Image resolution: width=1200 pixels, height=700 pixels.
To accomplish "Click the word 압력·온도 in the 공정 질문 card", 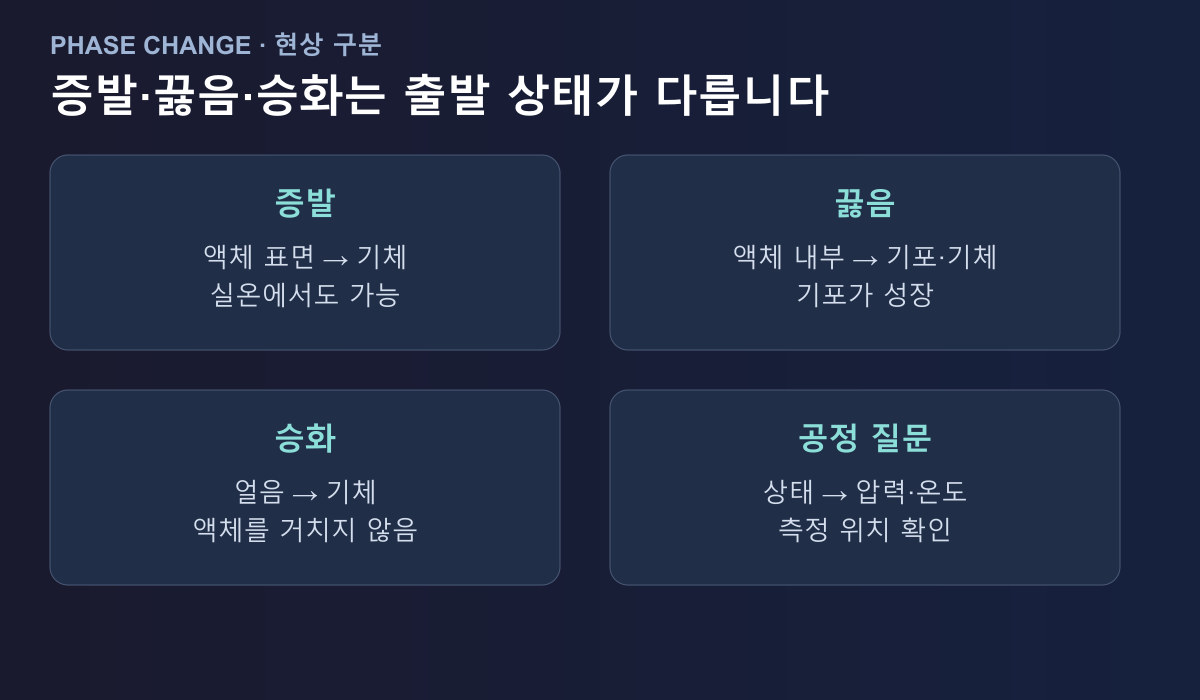I will click(x=912, y=492).
